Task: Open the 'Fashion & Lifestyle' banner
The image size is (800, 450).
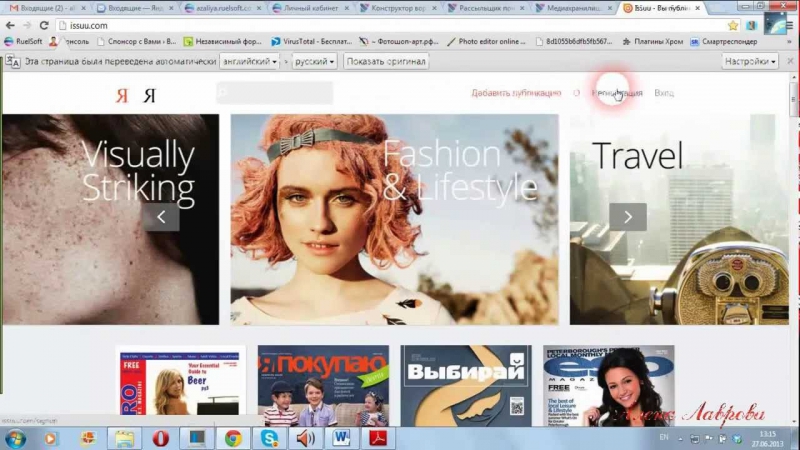Action: pyautogui.click(x=394, y=219)
